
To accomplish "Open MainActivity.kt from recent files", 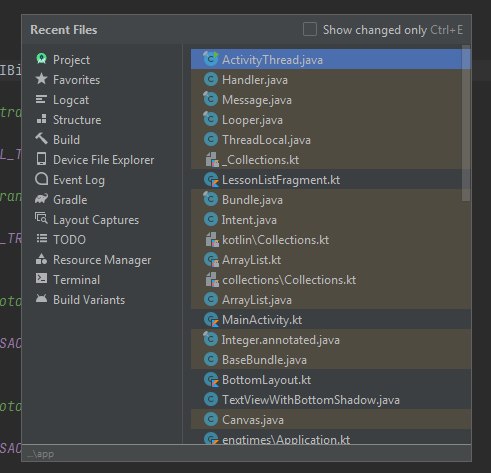I will coord(330,319).
